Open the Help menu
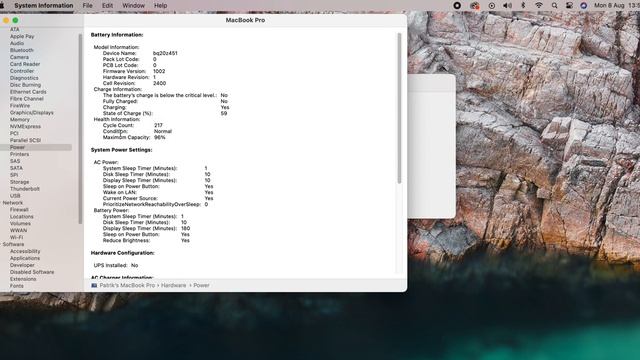The height and width of the screenshot is (360, 640). pyautogui.click(x=160, y=6)
